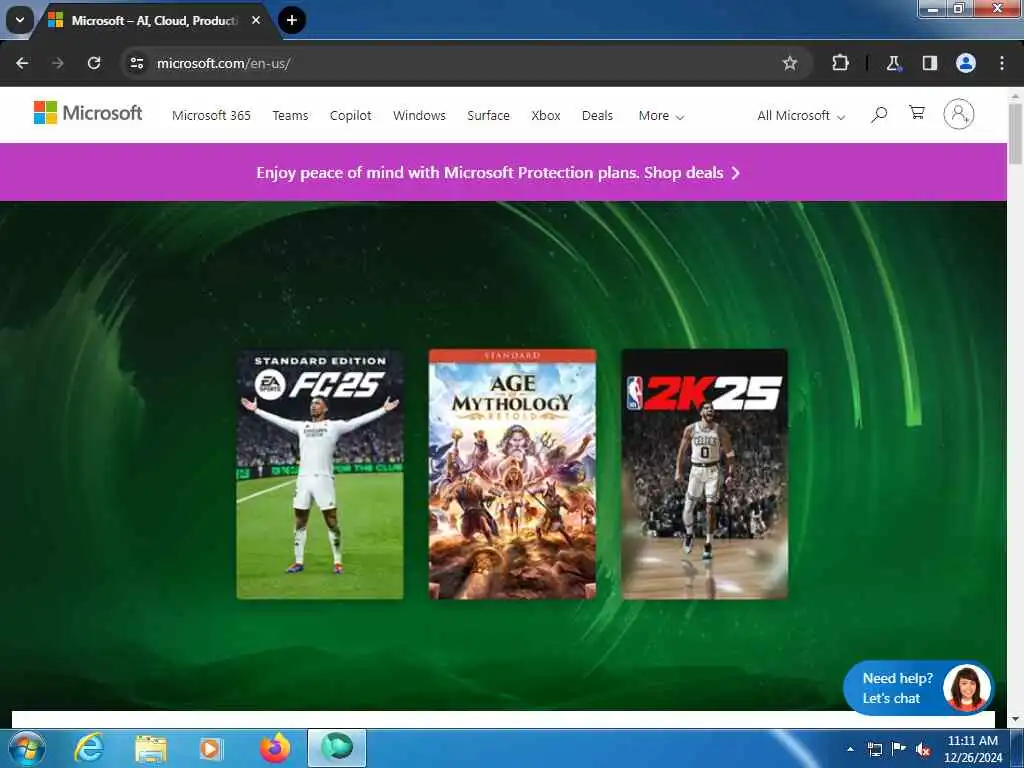Image resolution: width=1024 pixels, height=768 pixels.
Task: Go to Xbox nav link
Action: click(546, 116)
